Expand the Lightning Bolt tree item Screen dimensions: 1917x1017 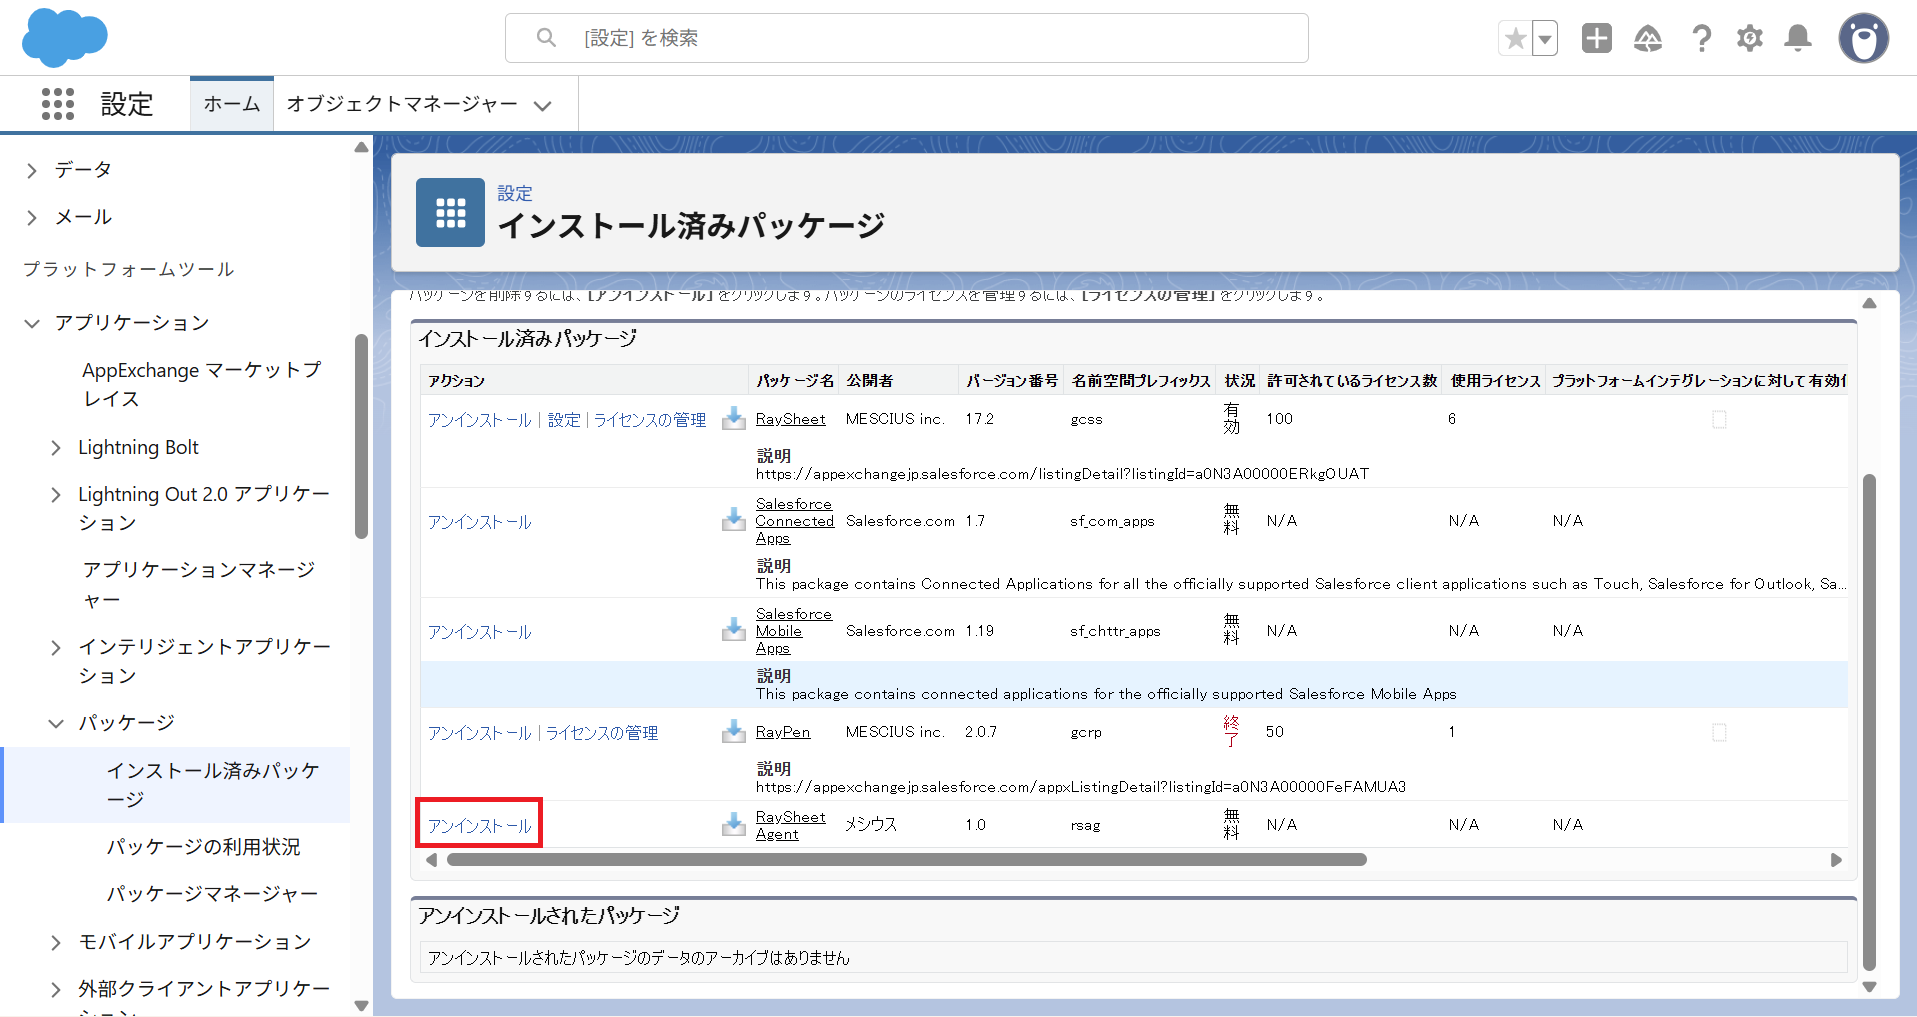56,448
